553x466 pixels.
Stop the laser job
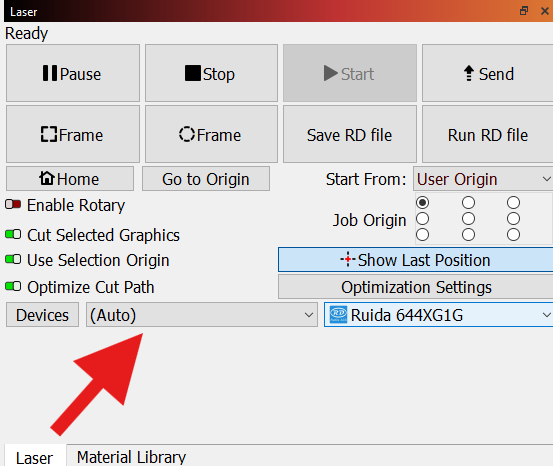[211, 73]
